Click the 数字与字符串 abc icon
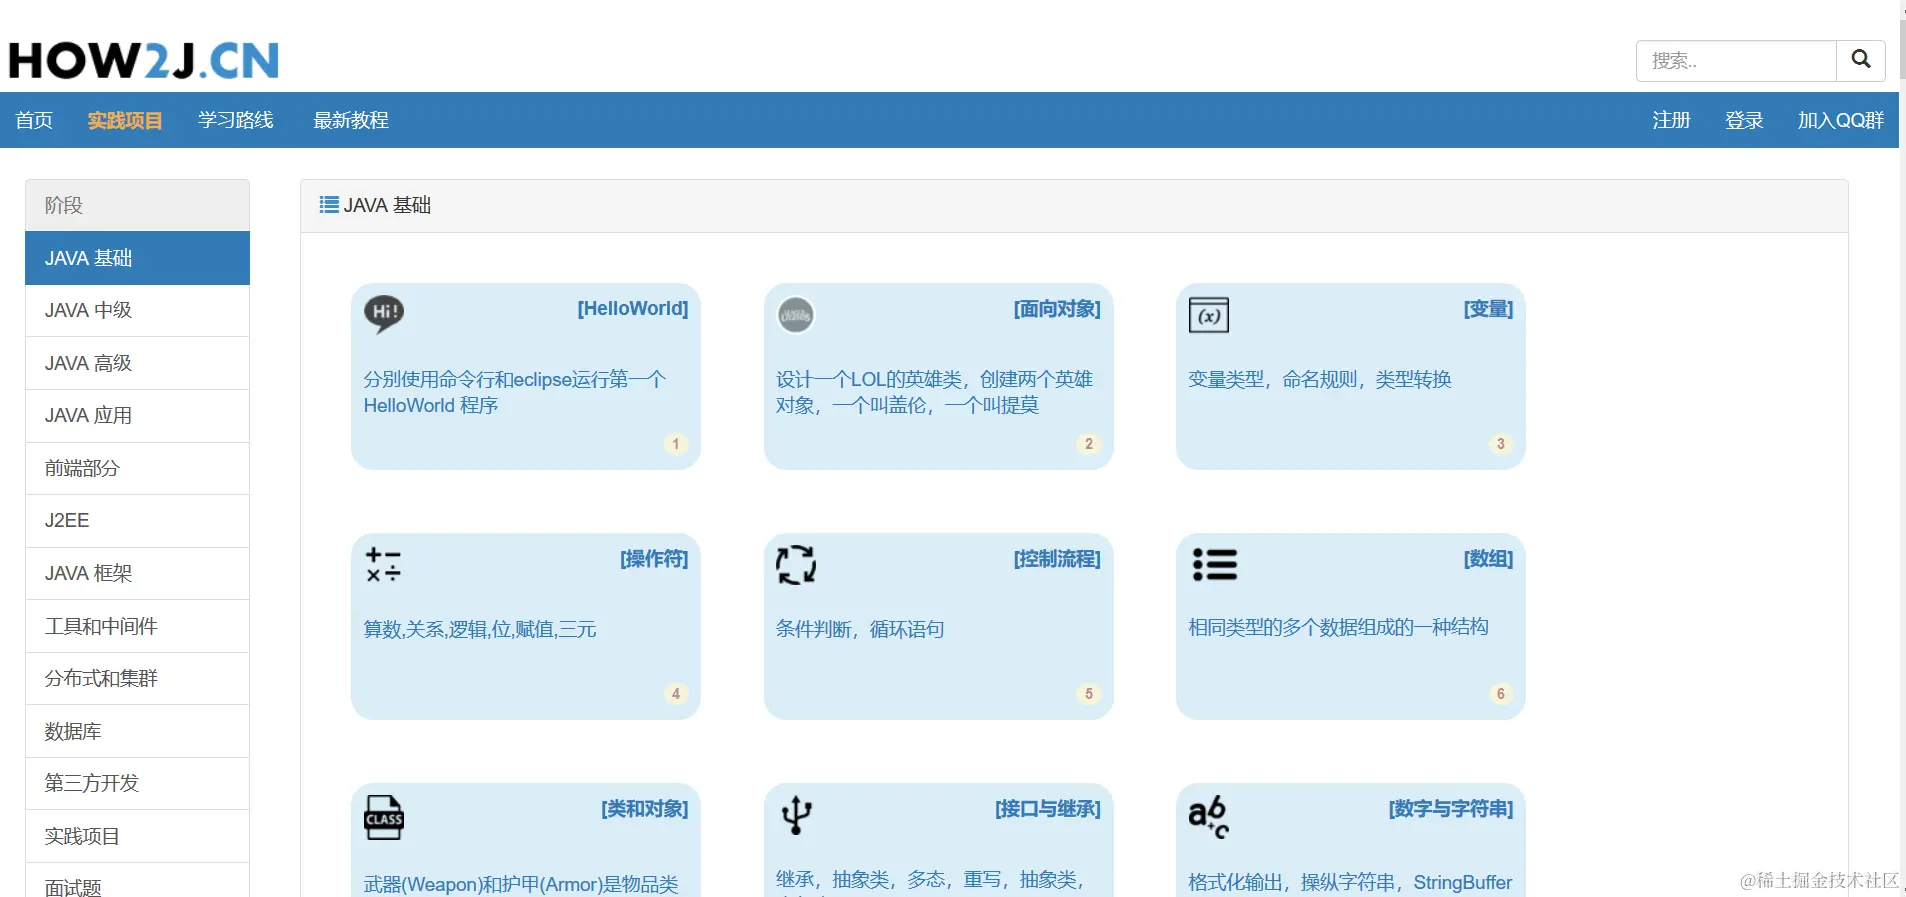 [x=1208, y=816]
